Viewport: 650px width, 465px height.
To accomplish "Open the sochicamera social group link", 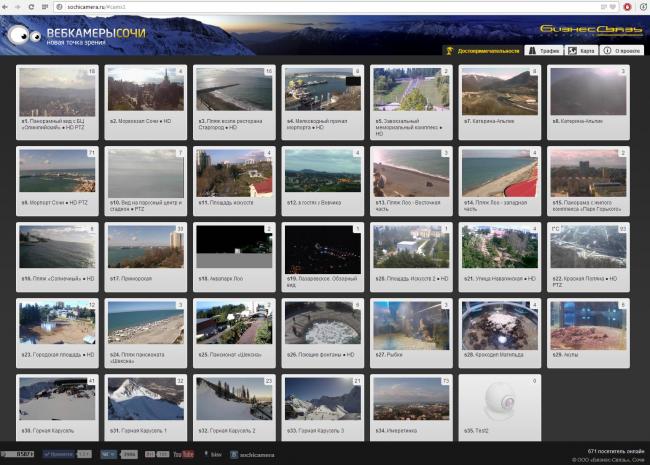I will [252, 455].
